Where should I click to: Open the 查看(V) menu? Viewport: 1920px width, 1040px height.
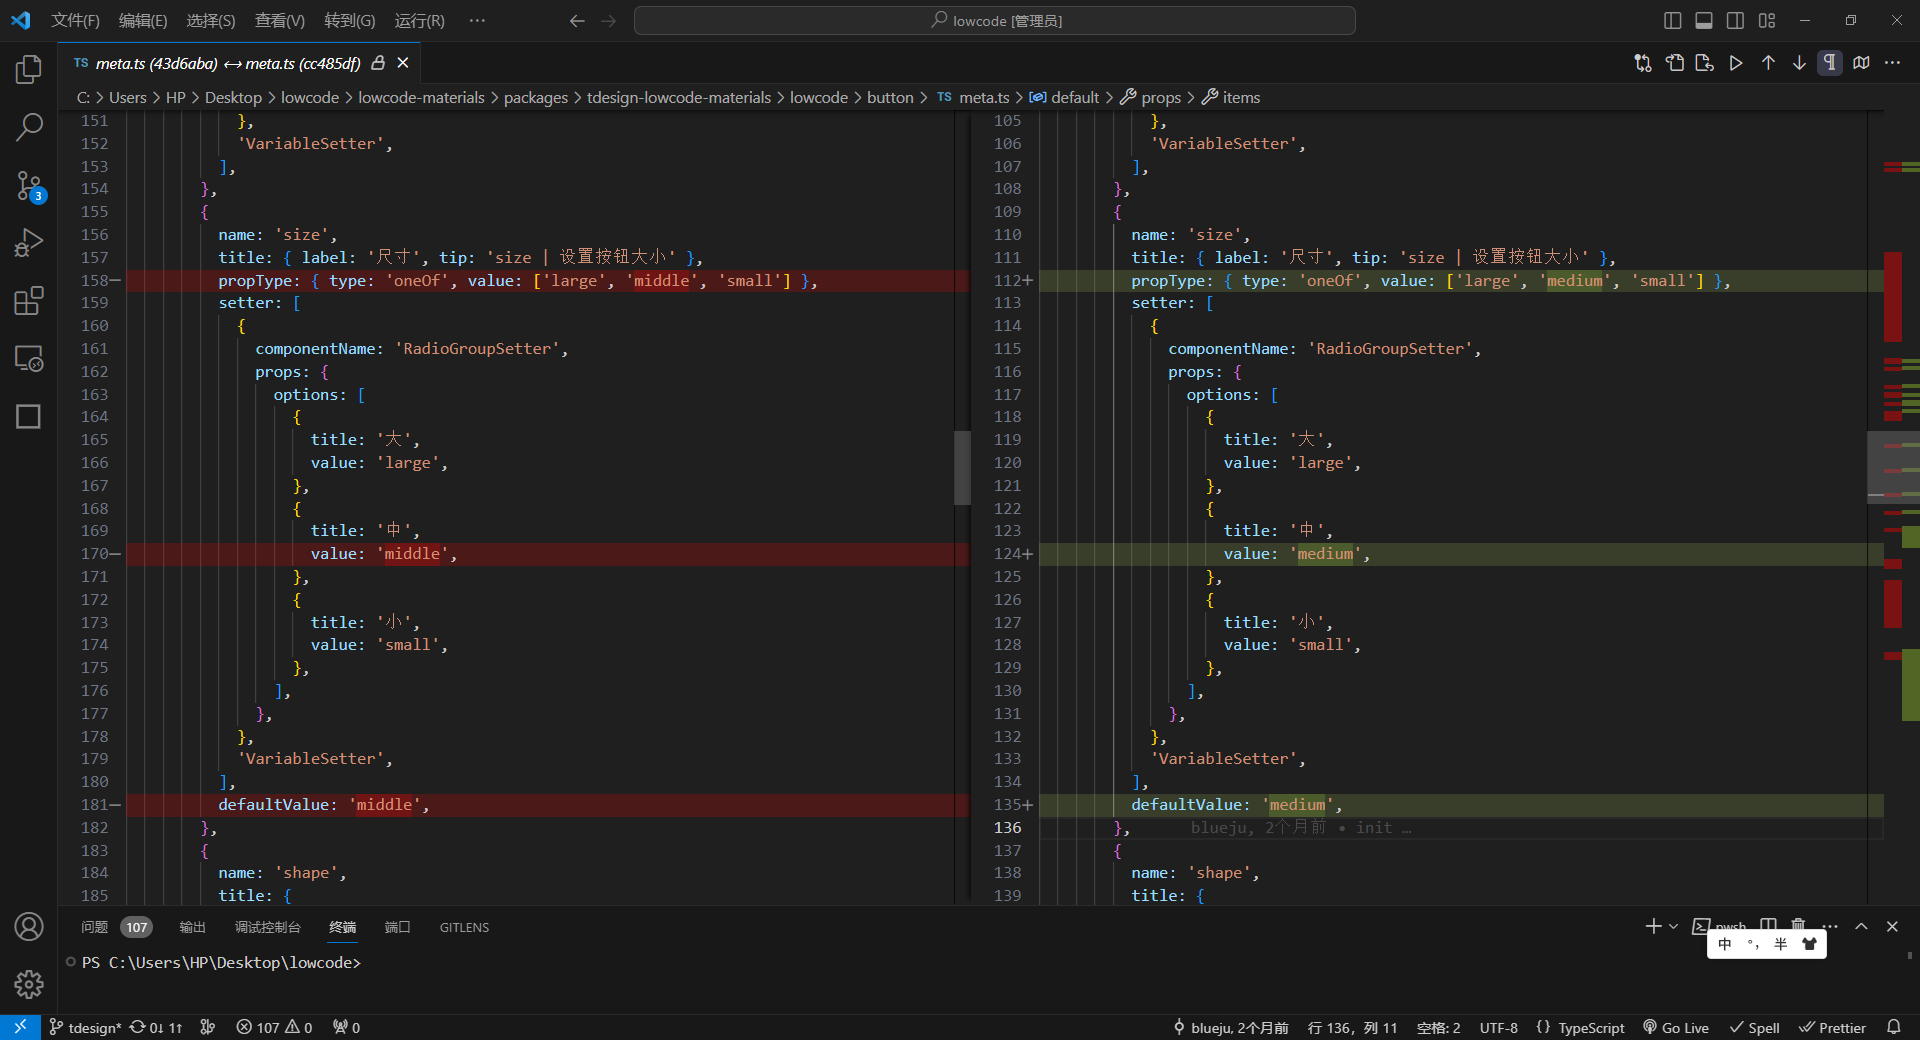pos(280,20)
